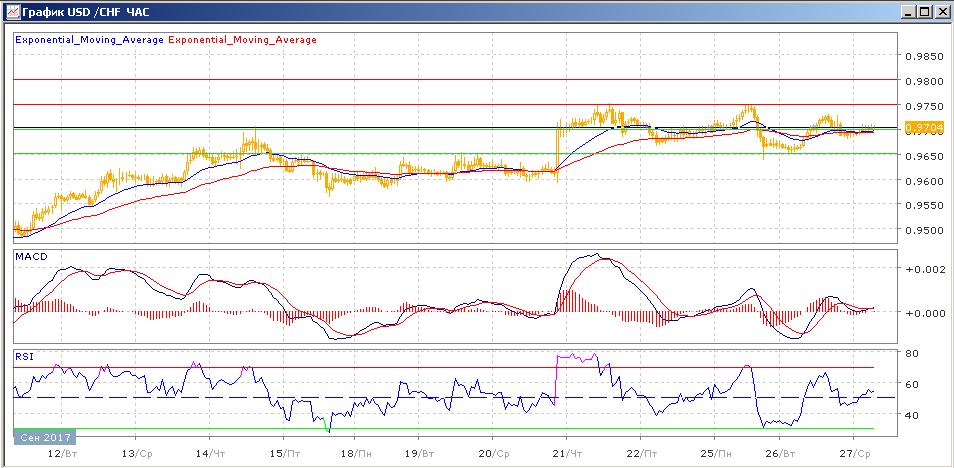Click the red Exponential_Moving_Average legend label
Screen dimensions: 954x468
pos(243,40)
